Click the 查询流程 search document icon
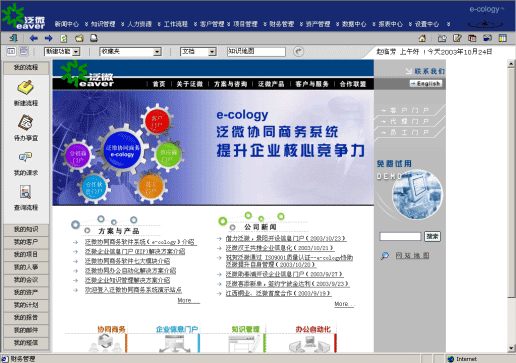The image size is (516, 363). (26, 192)
